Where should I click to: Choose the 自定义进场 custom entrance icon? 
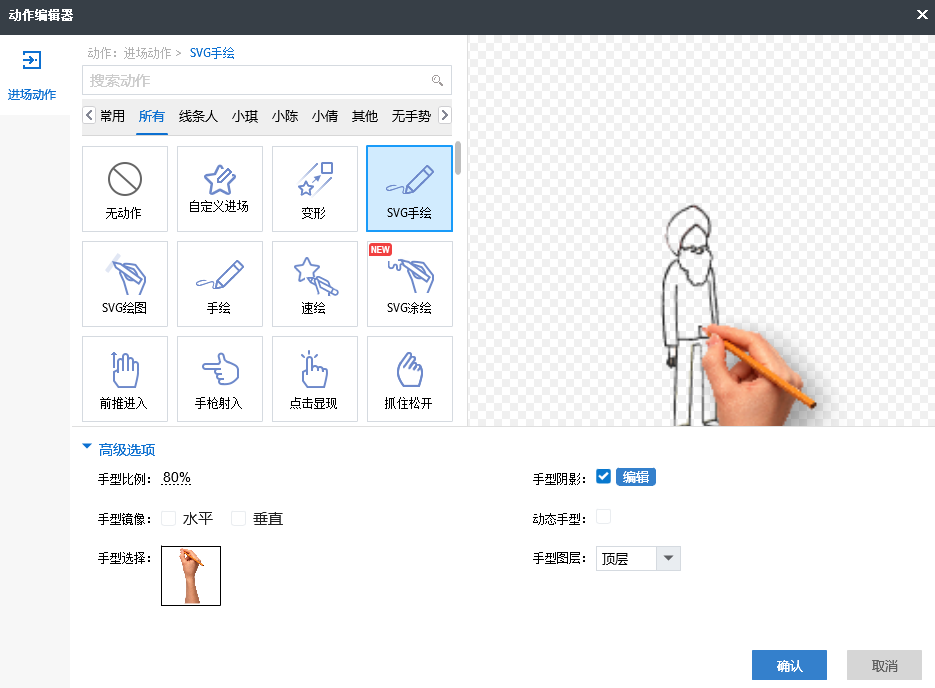[x=219, y=189]
